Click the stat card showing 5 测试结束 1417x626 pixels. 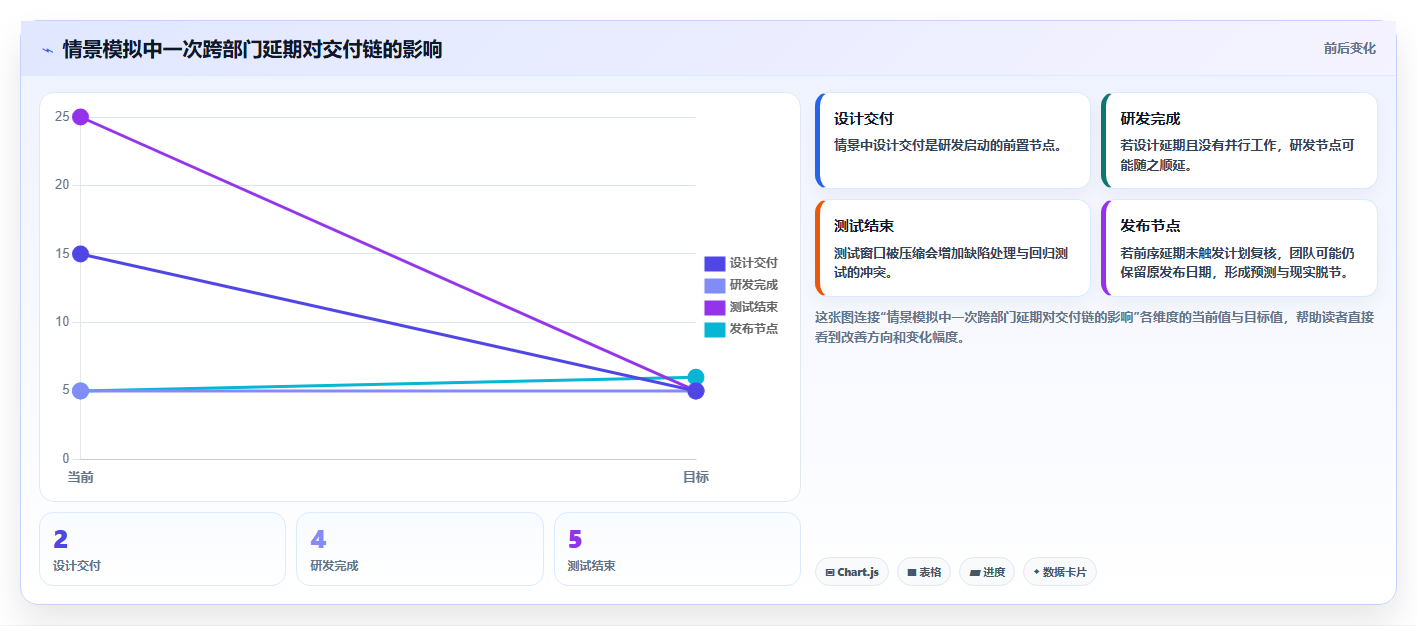pyautogui.click(x=677, y=549)
